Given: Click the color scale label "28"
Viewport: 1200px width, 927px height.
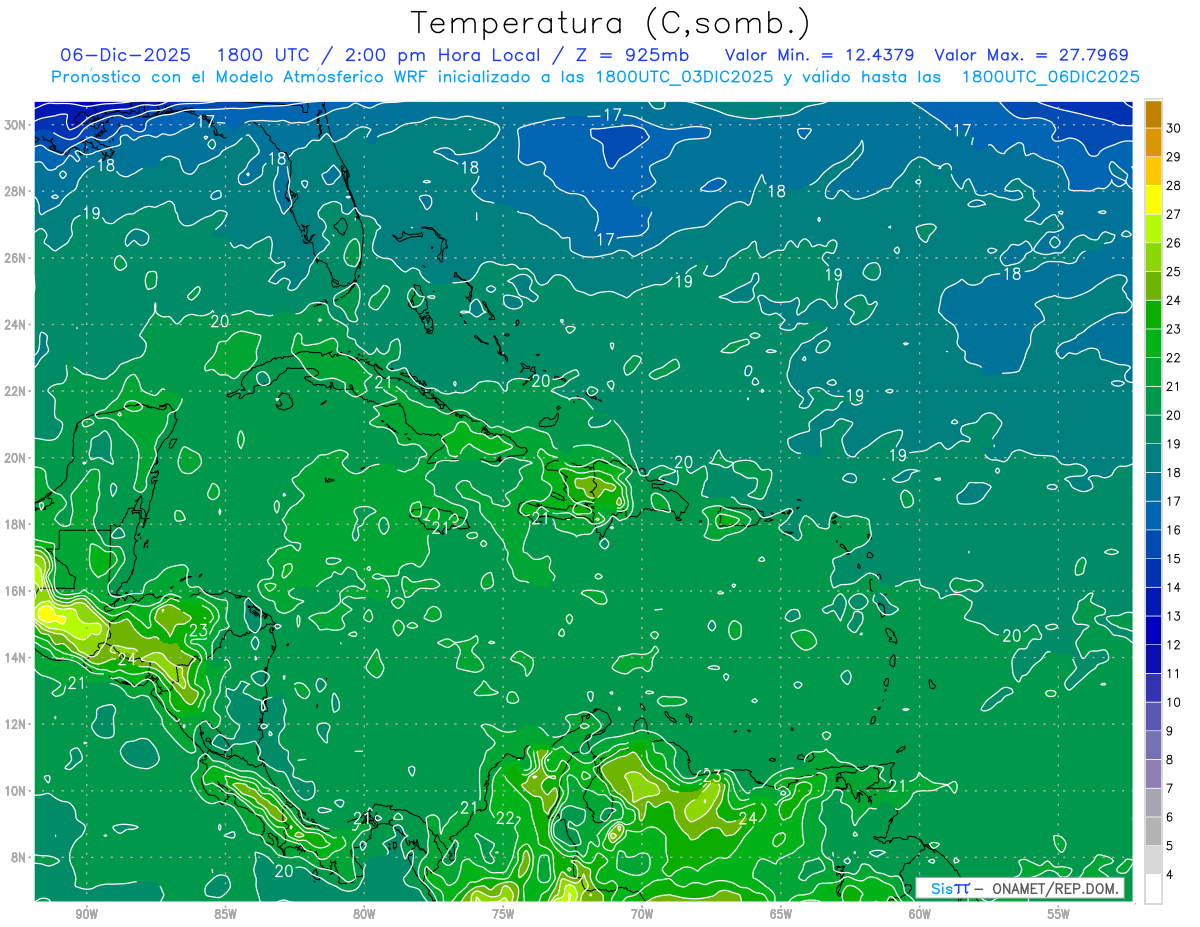Looking at the screenshot, I should [x=1174, y=186].
